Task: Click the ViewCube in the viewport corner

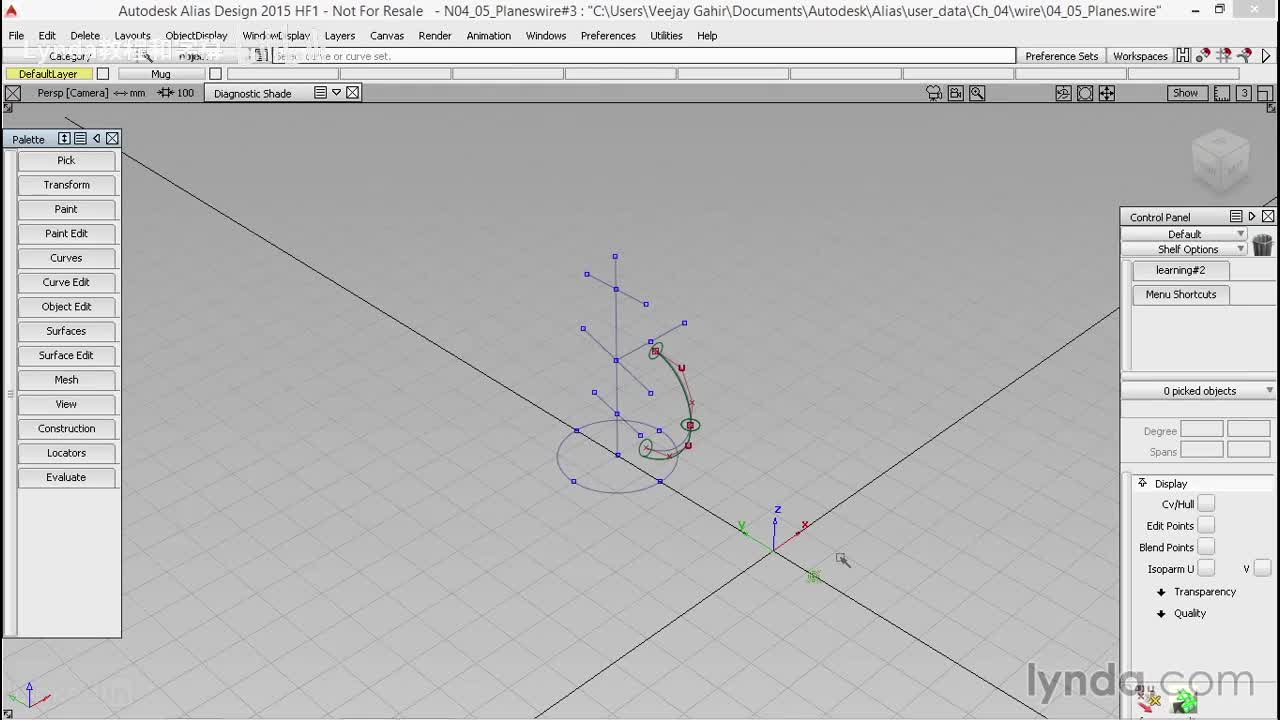Action: [1220, 159]
